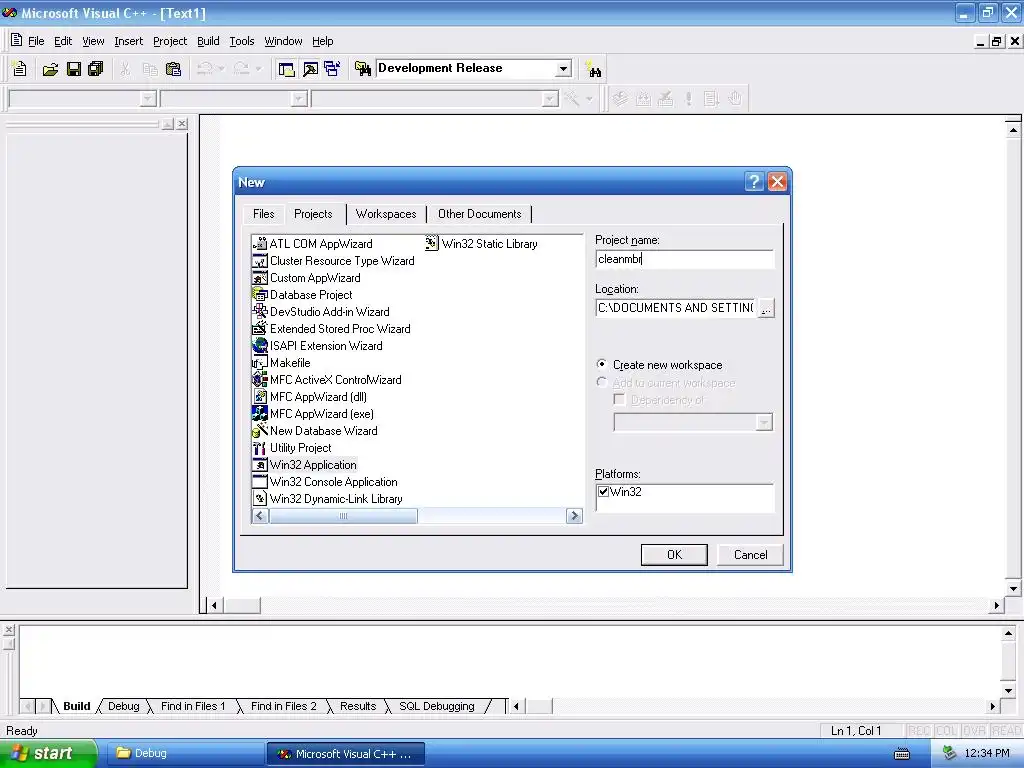
Task: Select New Database Wizard
Action: (315, 430)
